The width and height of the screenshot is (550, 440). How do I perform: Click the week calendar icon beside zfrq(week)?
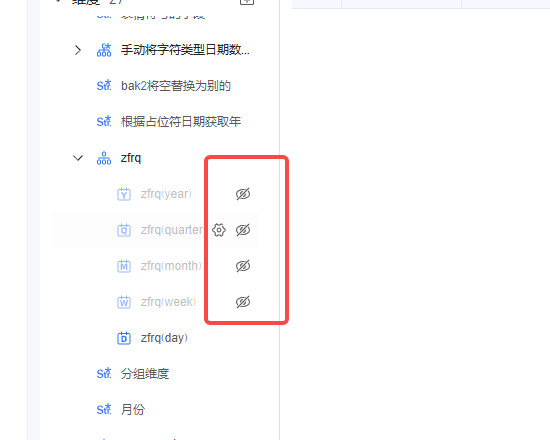click(124, 302)
